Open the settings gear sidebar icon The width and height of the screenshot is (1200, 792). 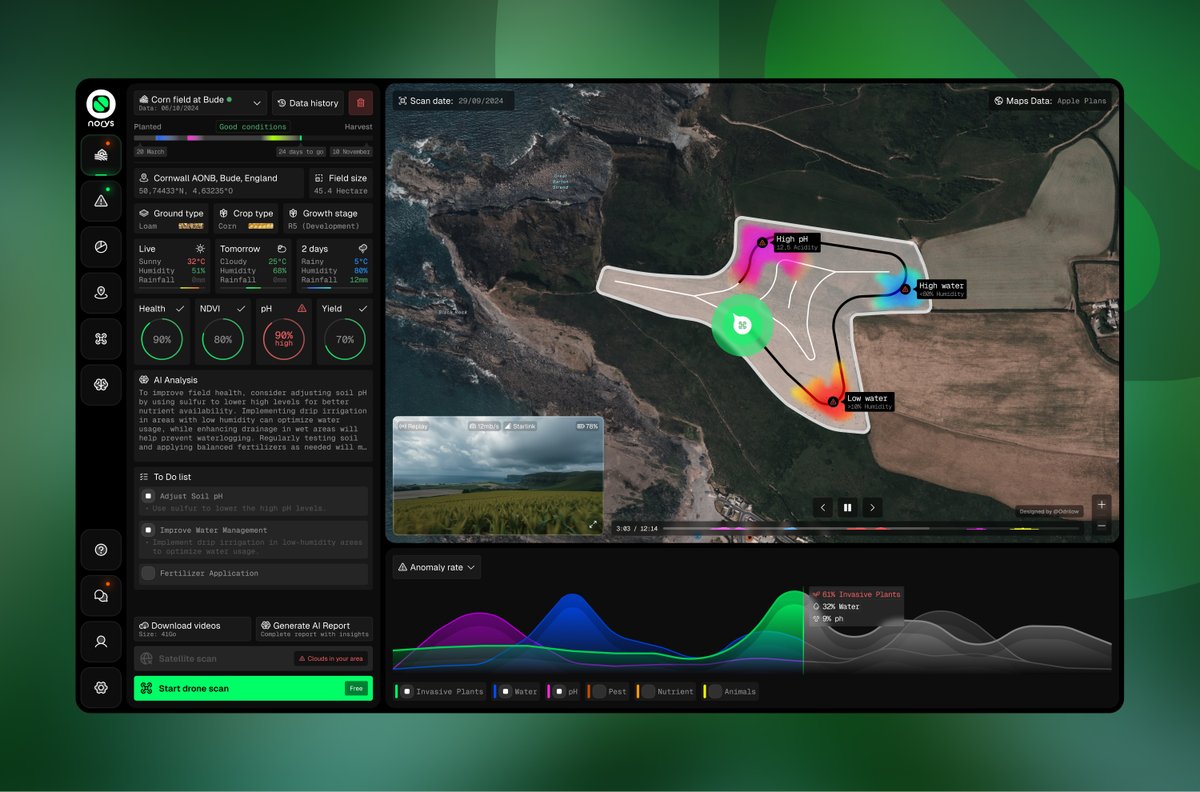(x=101, y=688)
